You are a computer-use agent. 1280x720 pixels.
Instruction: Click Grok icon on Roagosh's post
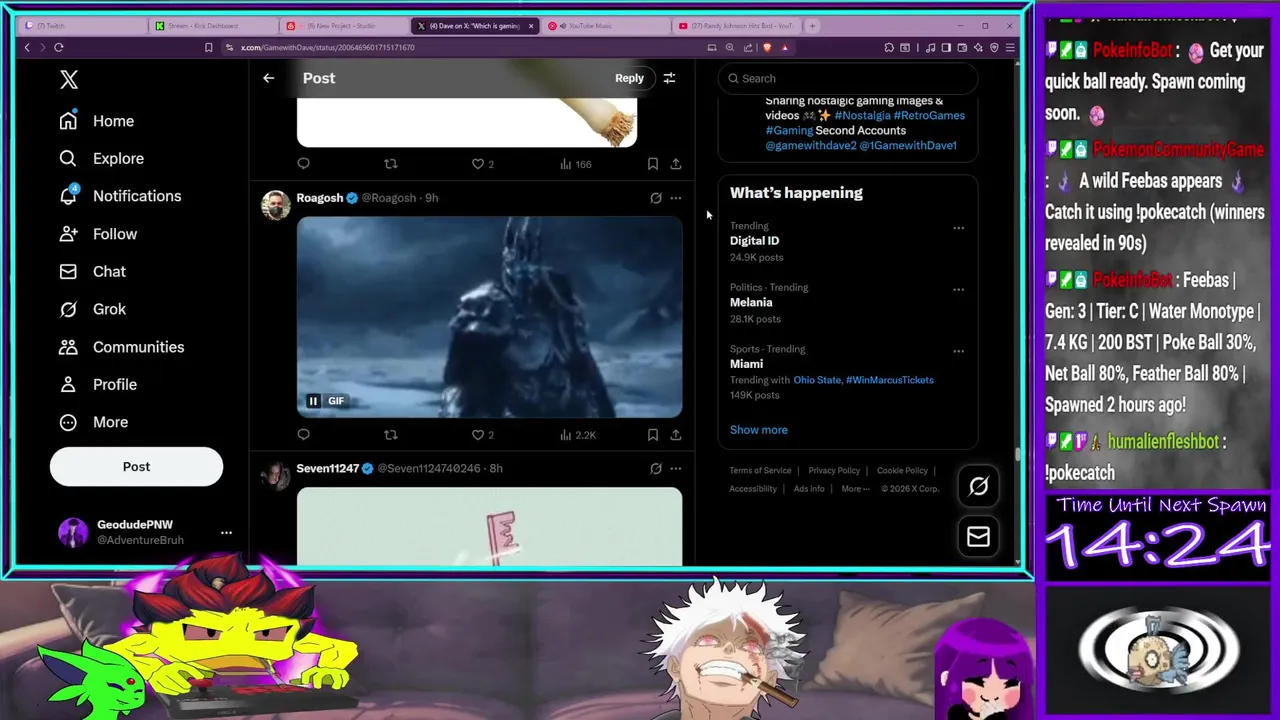click(x=656, y=198)
